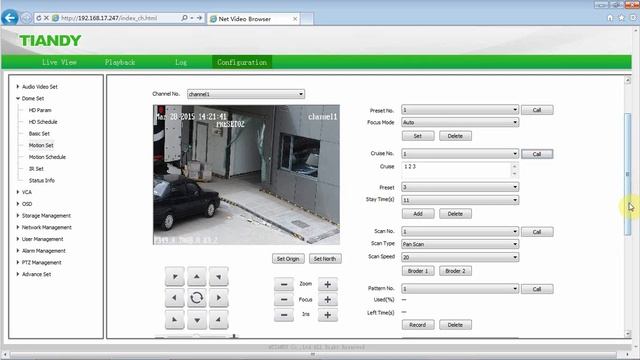640x360 pixels.
Task: Select HD Schedule under Dome Set
Action: (x=43, y=122)
